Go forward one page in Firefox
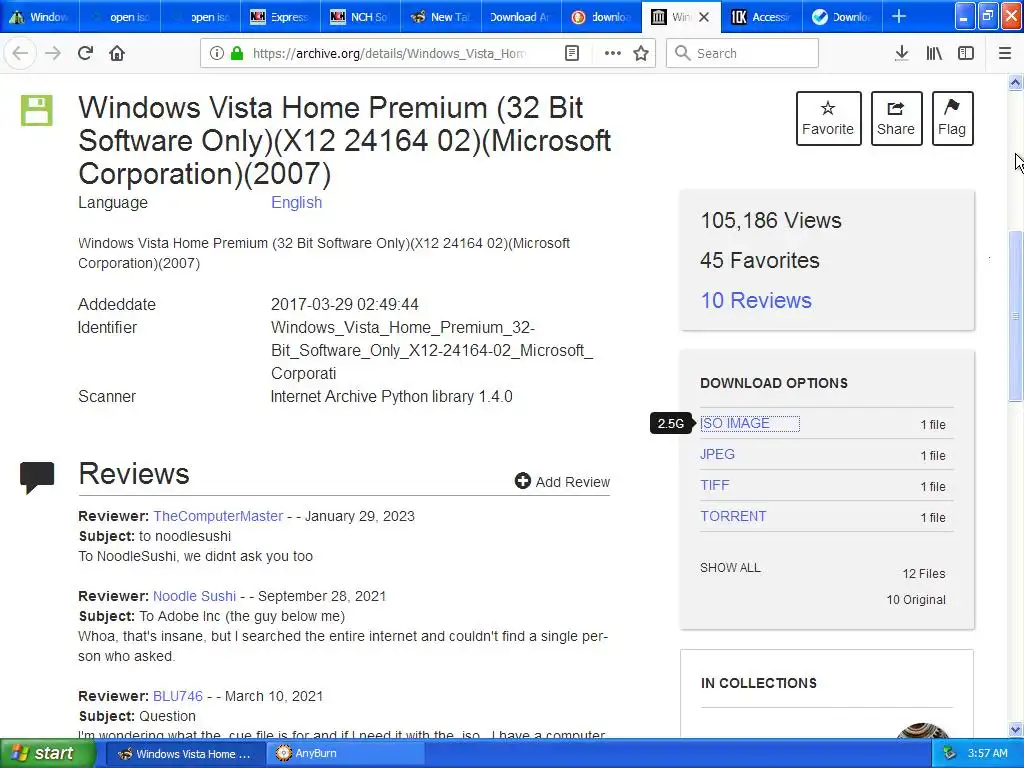 point(53,54)
